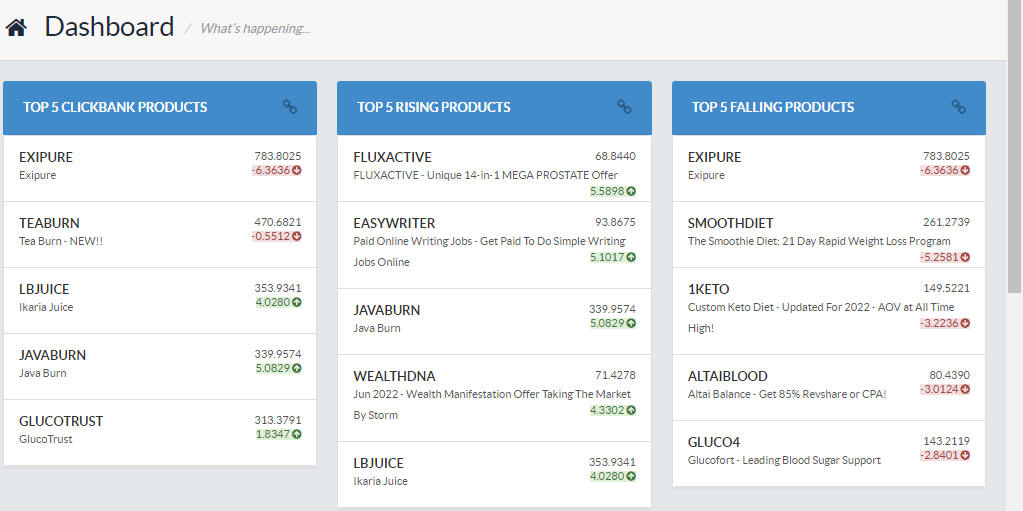Click down arrow next to -6.3636 in ClickBank panel
Image resolution: width=1023 pixels, height=511 pixels.
coord(297,170)
